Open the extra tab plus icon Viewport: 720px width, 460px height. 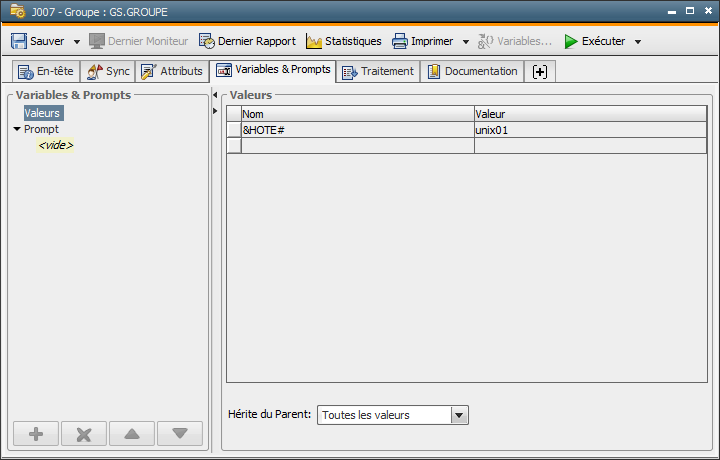(540, 72)
